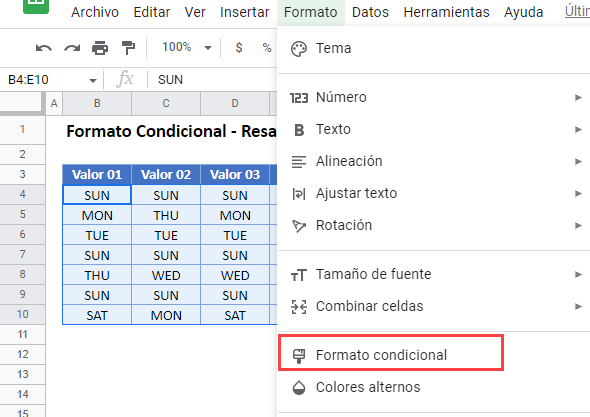590x417 pixels.
Task: Select the paint format roller icon
Action: tap(128, 48)
